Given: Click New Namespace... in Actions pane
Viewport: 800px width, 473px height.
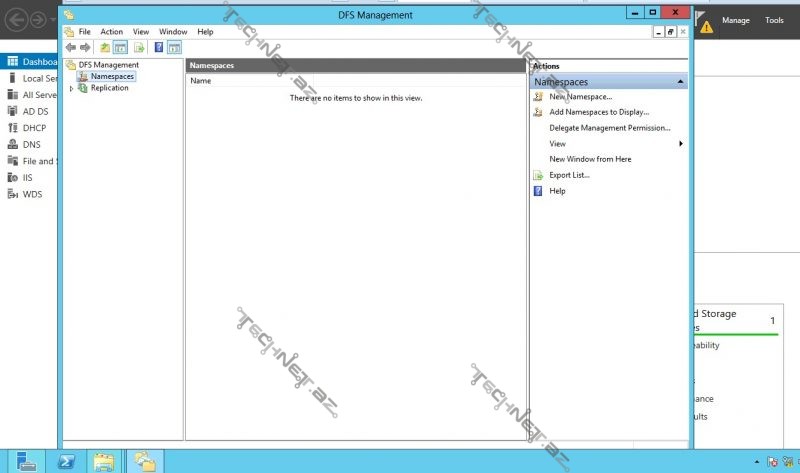Looking at the screenshot, I should pyautogui.click(x=580, y=97).
